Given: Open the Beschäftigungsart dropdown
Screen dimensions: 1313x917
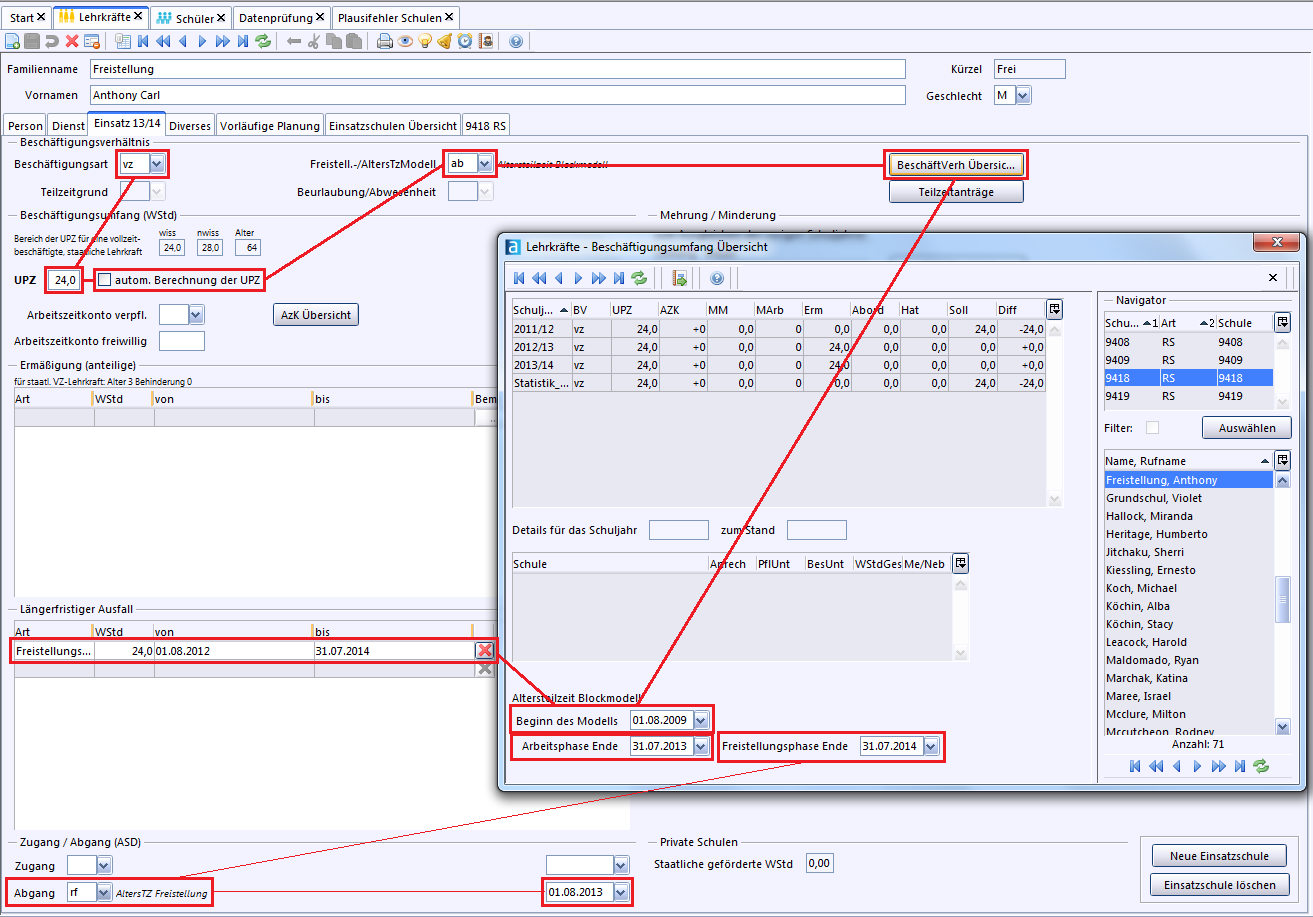Looking at the screenshot, I should click(x=158, y=163).
